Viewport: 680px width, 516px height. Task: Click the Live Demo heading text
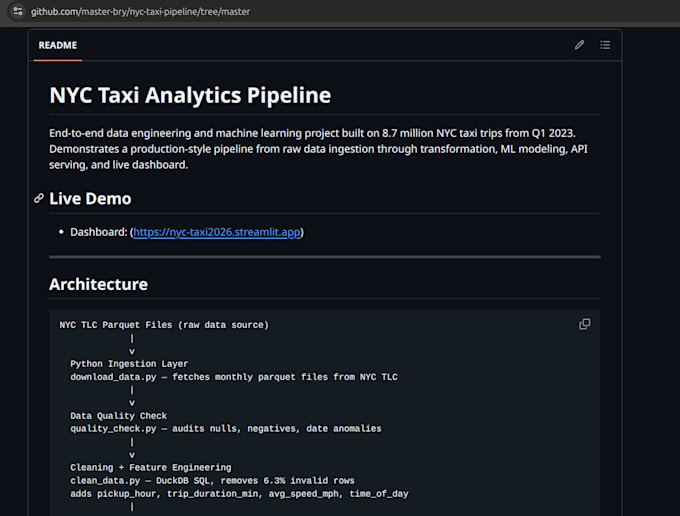(90, 199)
